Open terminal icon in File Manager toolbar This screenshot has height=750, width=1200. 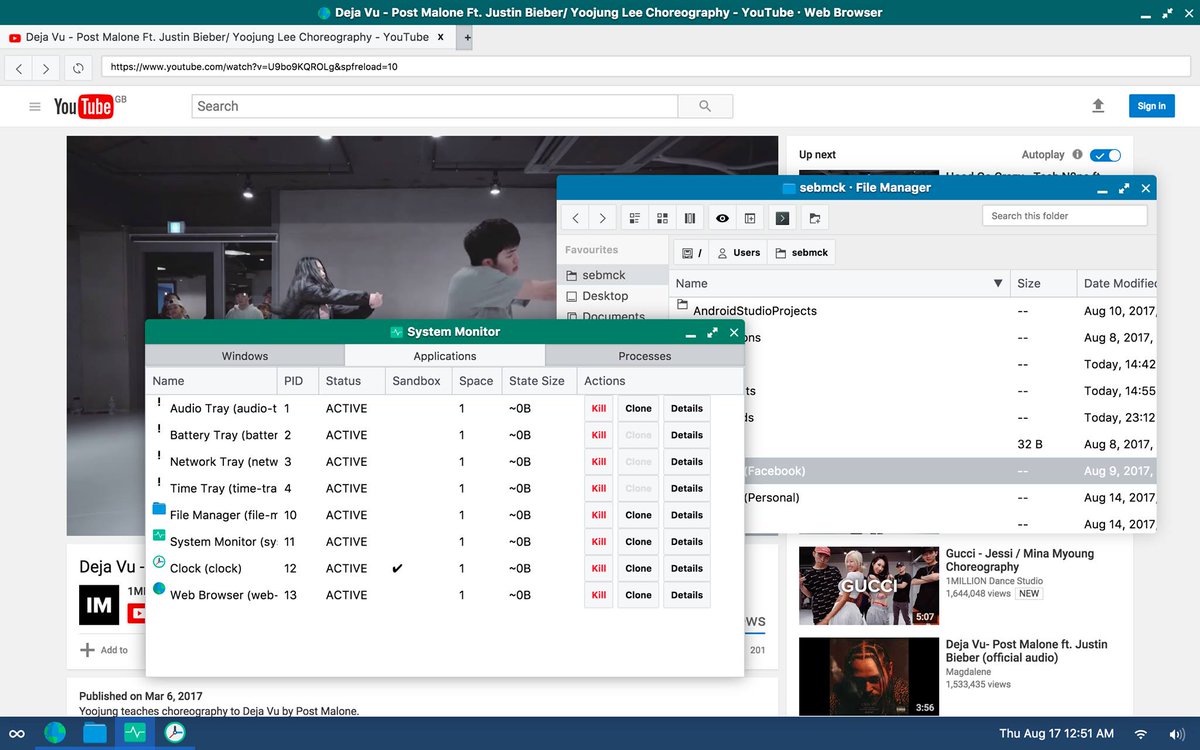(x=782, y=217)
